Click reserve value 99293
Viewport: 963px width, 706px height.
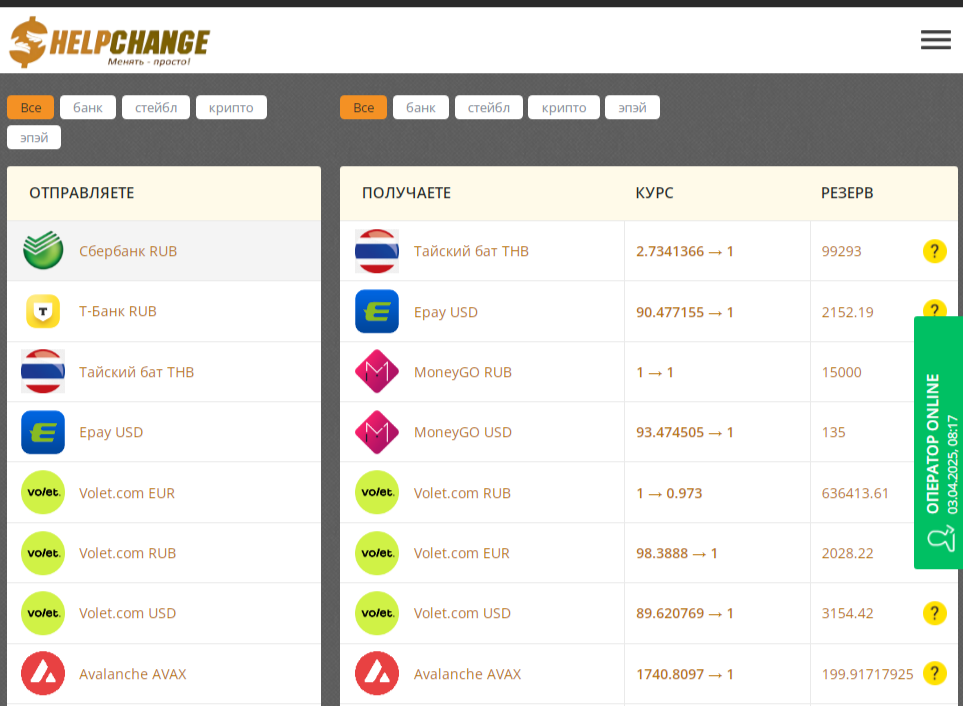841,251
